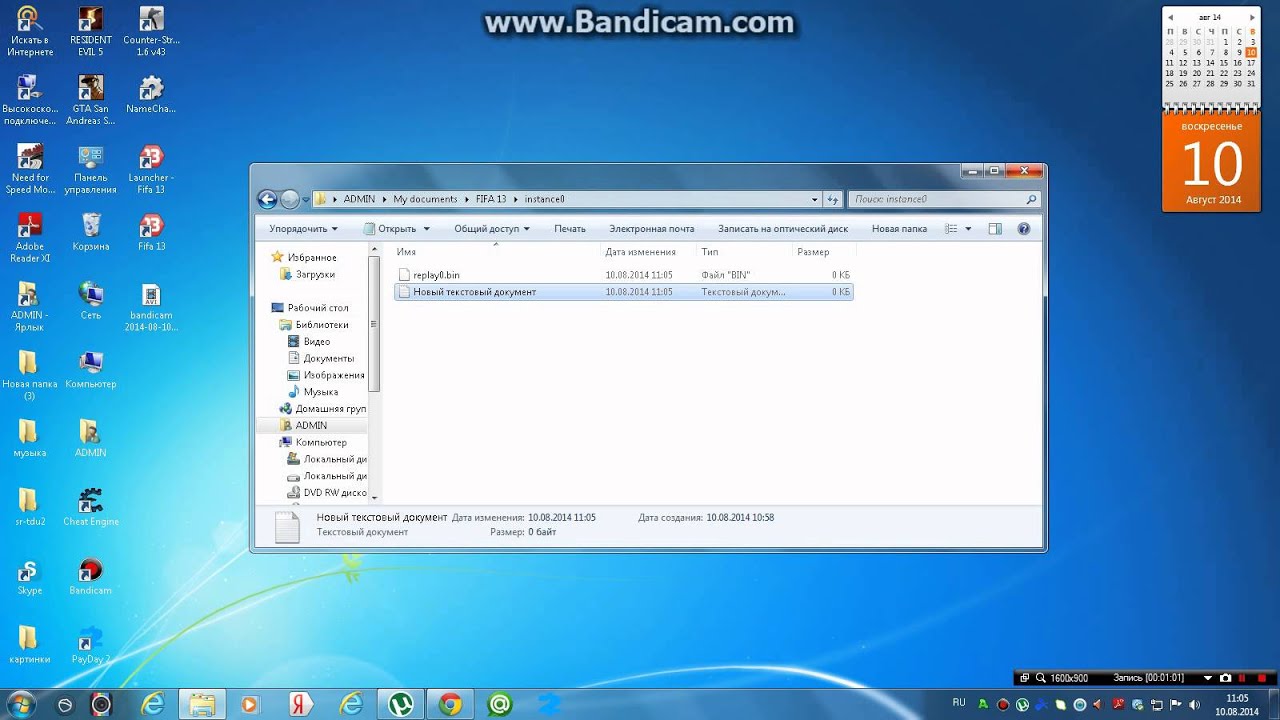Open recent pages dropdown beside navigation arrows
Viewport: 1280px width, 720px height.
point(306,199)
